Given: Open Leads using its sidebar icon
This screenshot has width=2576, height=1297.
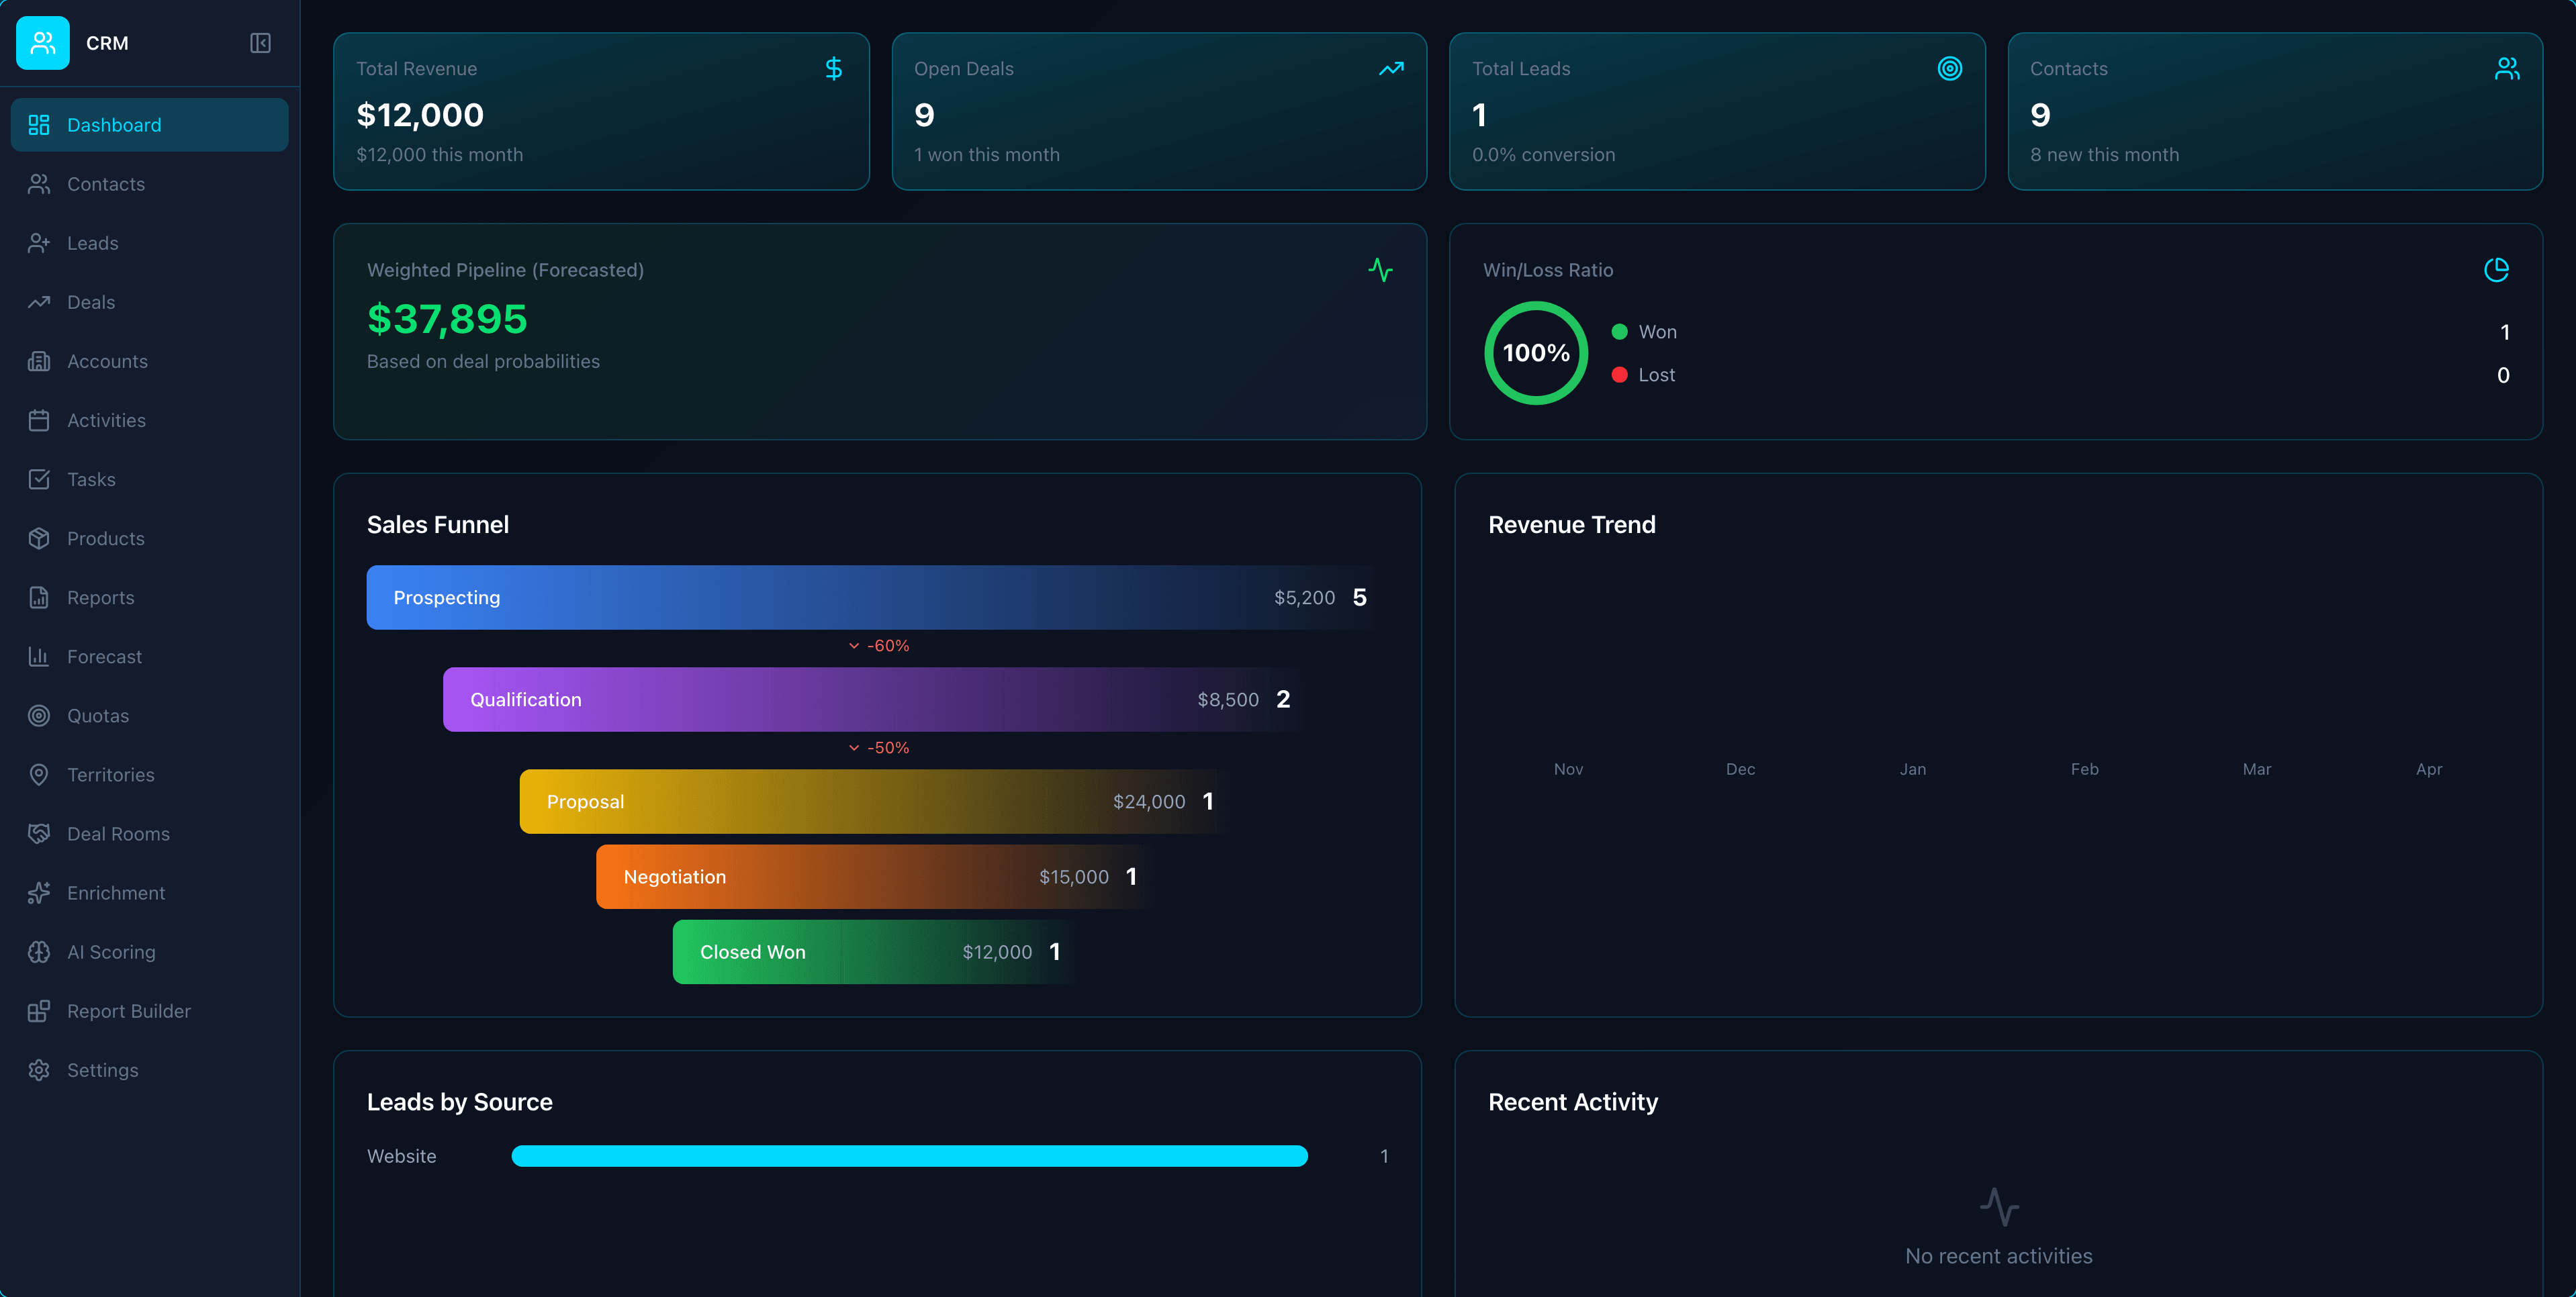Looking at the screenshot, I should (x=39, y=243).
